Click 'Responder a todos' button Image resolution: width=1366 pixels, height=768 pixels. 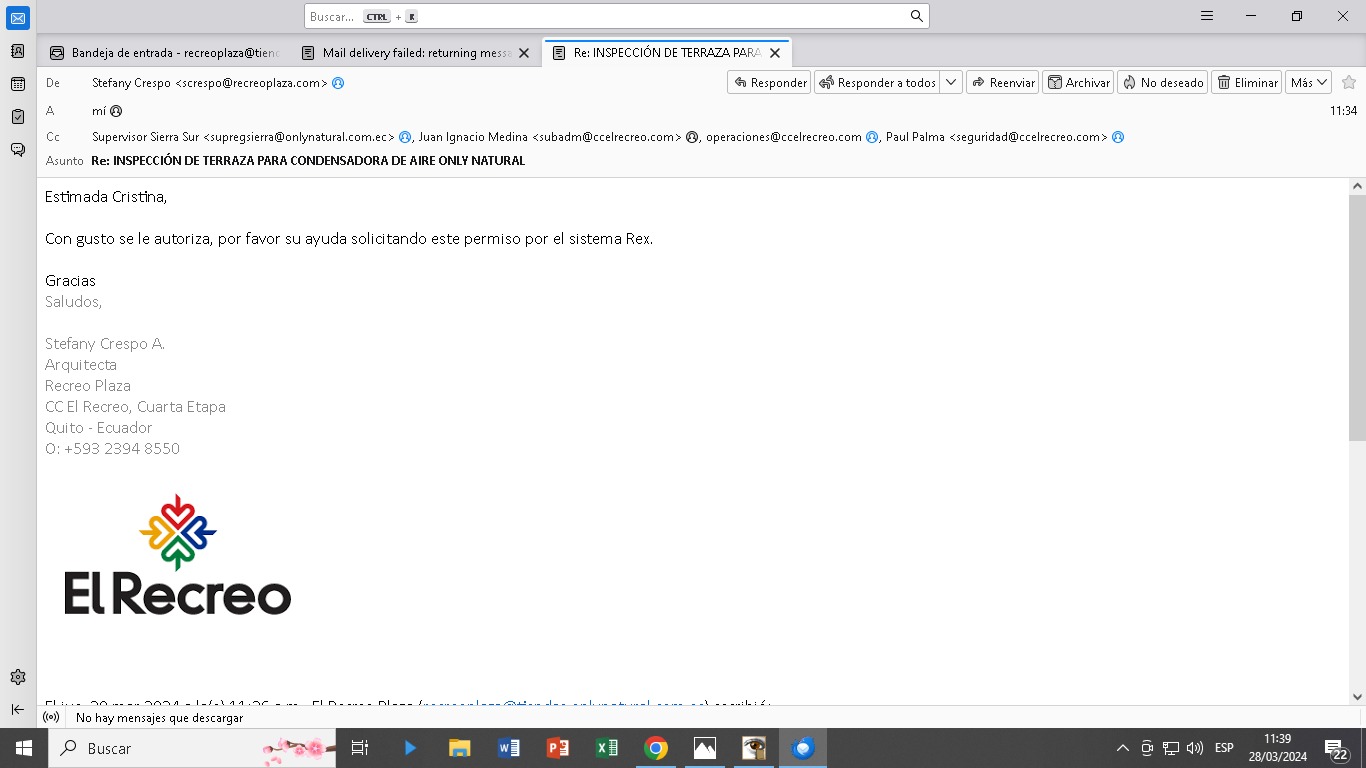pos(877,83)
